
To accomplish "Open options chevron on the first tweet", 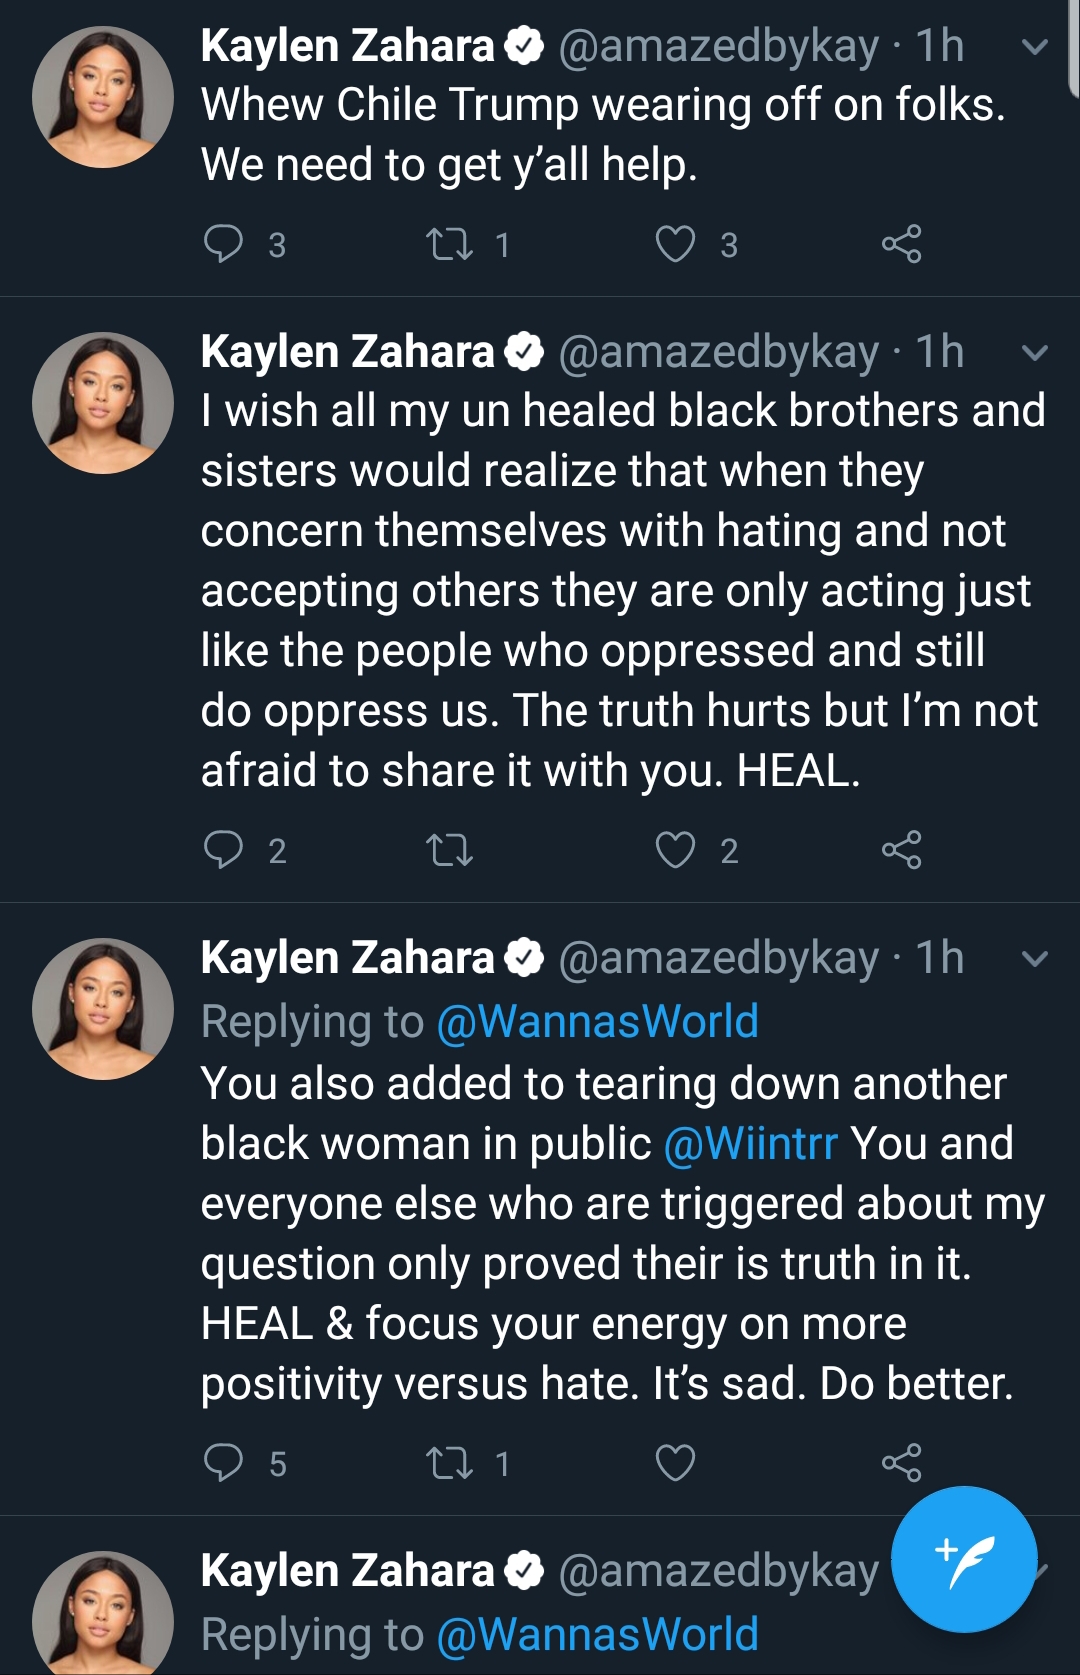I will [x=1035, y=47].
